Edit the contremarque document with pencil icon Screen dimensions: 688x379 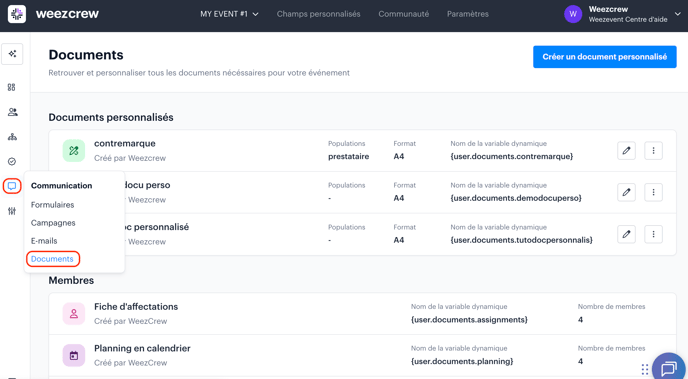click(626, 150)
